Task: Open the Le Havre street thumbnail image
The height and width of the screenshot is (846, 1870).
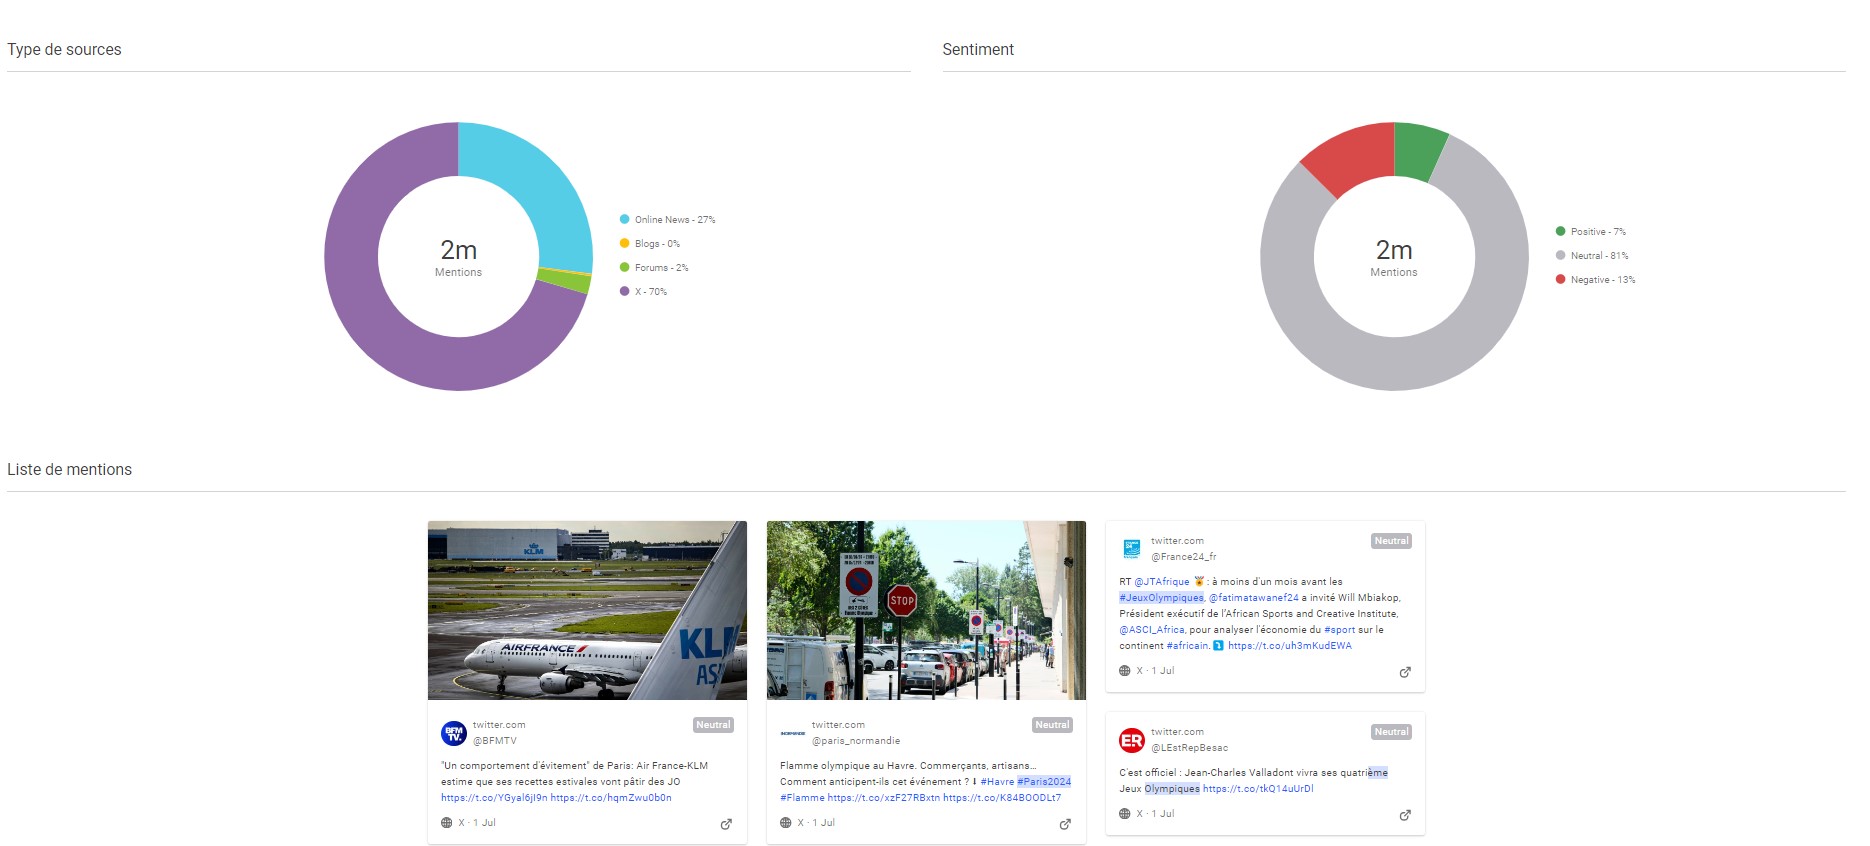Action: pos(926,610)
